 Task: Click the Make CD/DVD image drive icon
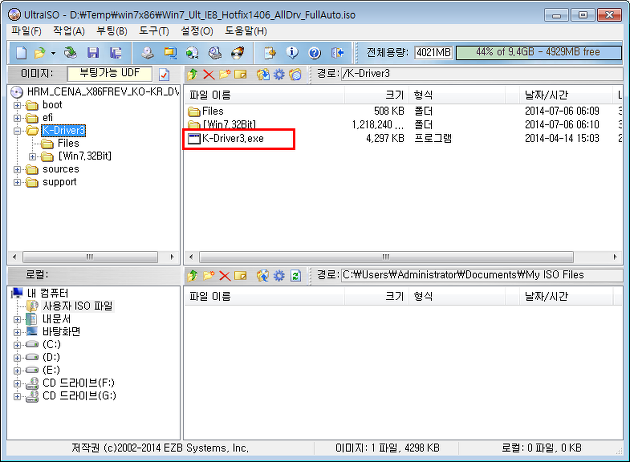click(147, 53)
